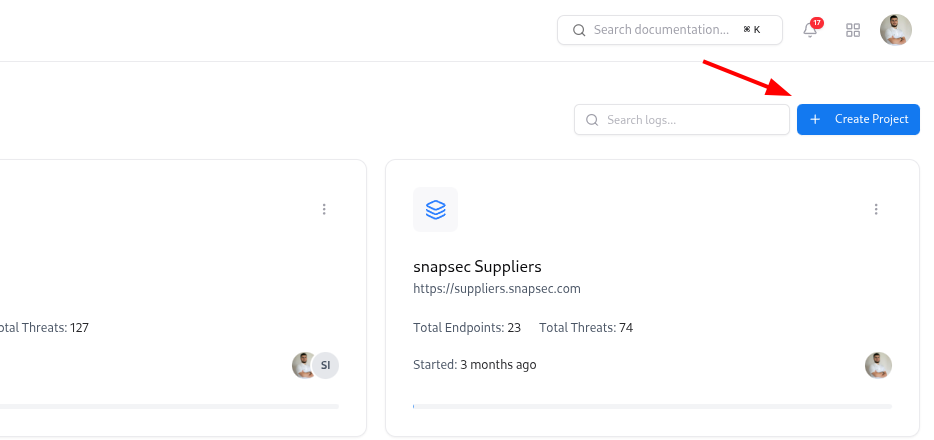Open the apps grid icon
This screenshot has width=934, height=440.
[x=853, y=30]
